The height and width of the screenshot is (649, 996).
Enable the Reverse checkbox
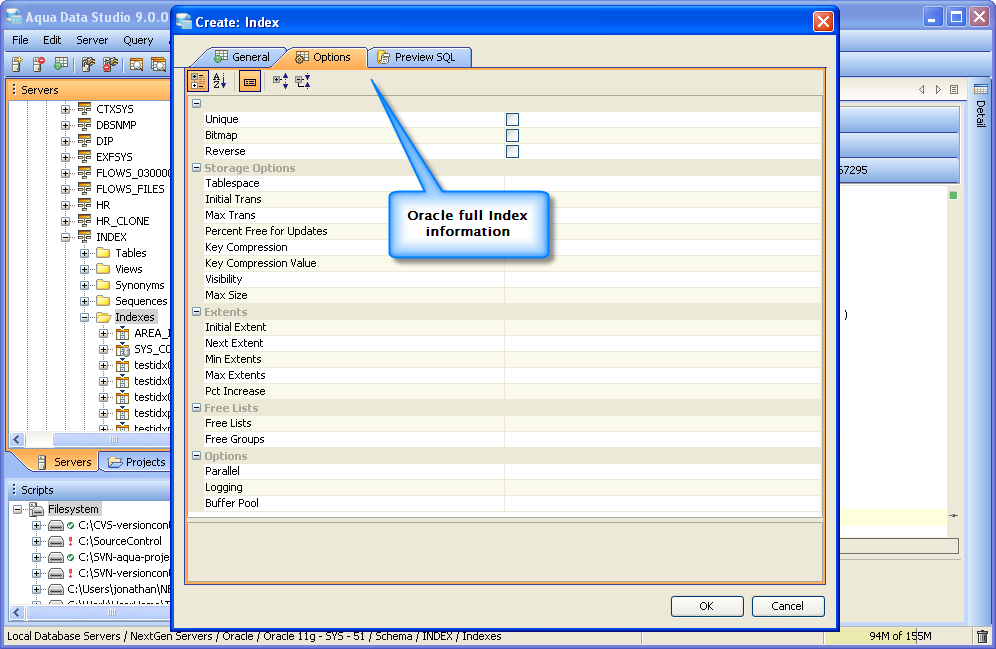[512, 151]
